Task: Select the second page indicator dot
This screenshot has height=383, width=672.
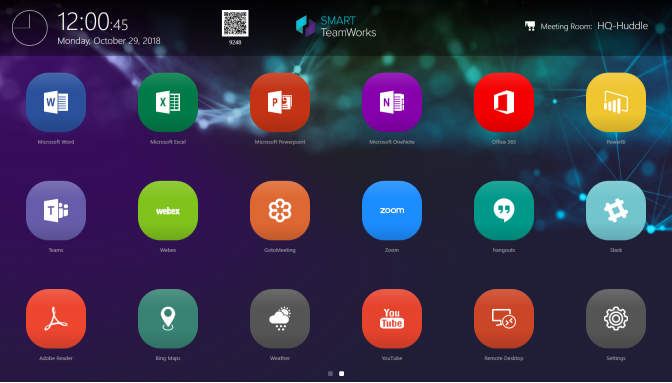Action: pyautogui.click(x=342, y=374)
